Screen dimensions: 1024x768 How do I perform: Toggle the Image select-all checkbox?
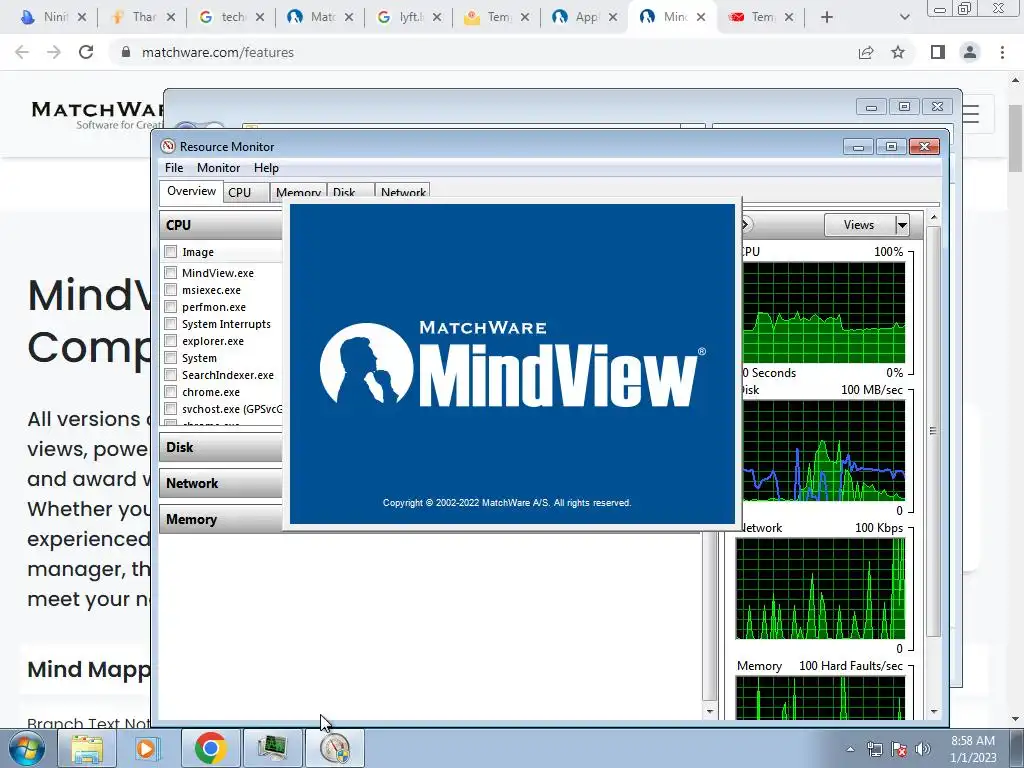click(x=170, y=251)
